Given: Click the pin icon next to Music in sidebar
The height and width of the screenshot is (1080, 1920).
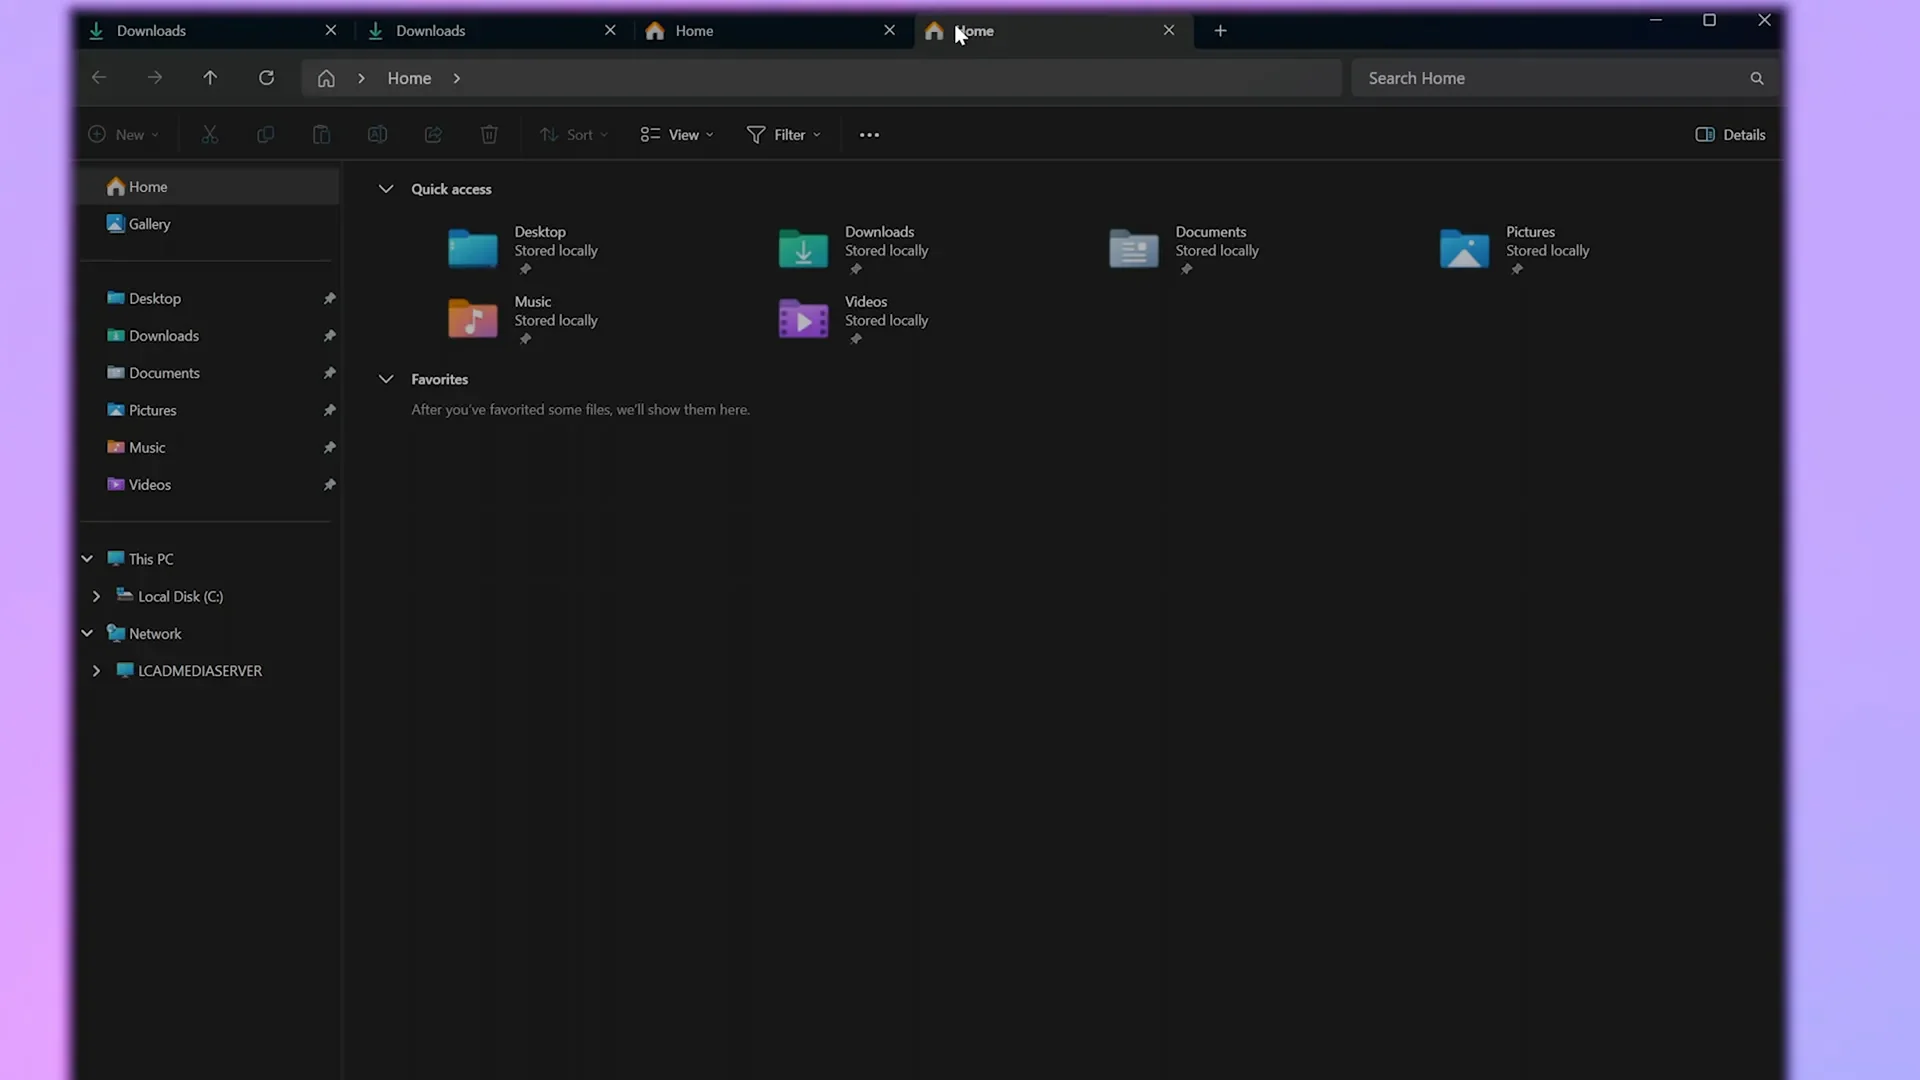Looking at the screenshot, I should (329, 447).
